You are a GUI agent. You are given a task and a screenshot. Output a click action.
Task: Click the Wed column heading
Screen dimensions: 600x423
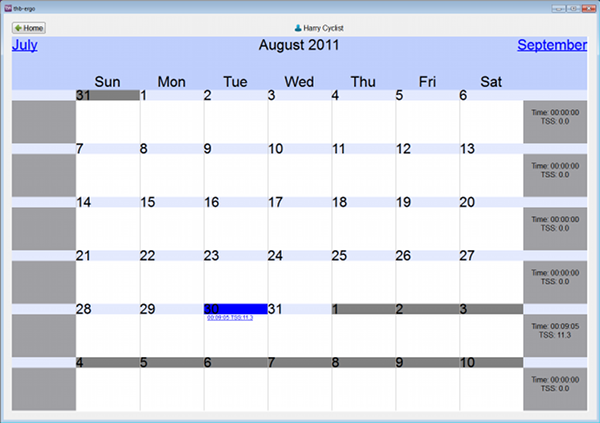coord(299,82)
